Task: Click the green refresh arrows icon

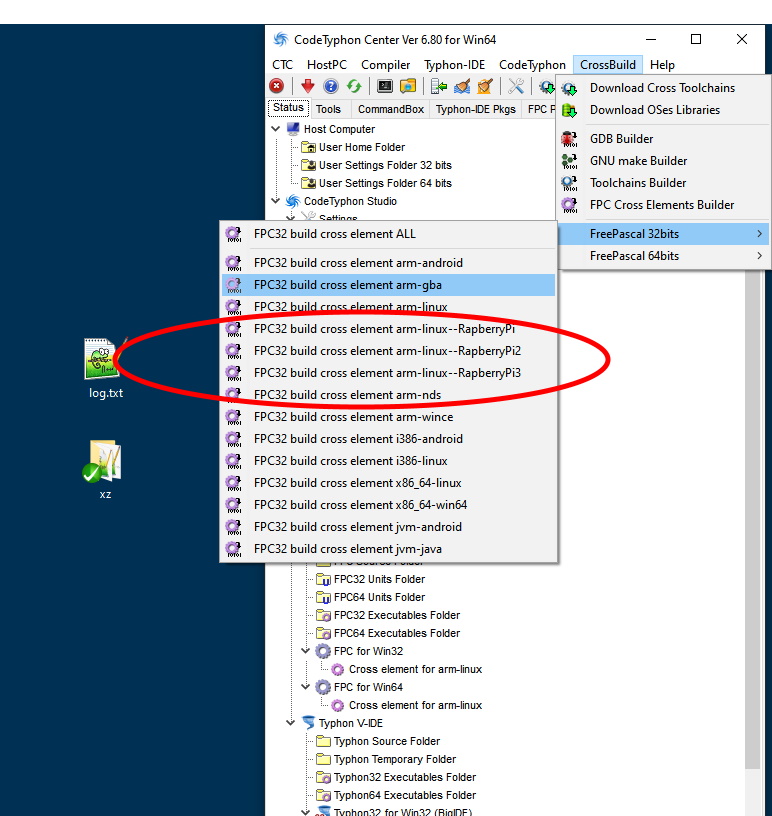Action: click(x=354, y=86)
